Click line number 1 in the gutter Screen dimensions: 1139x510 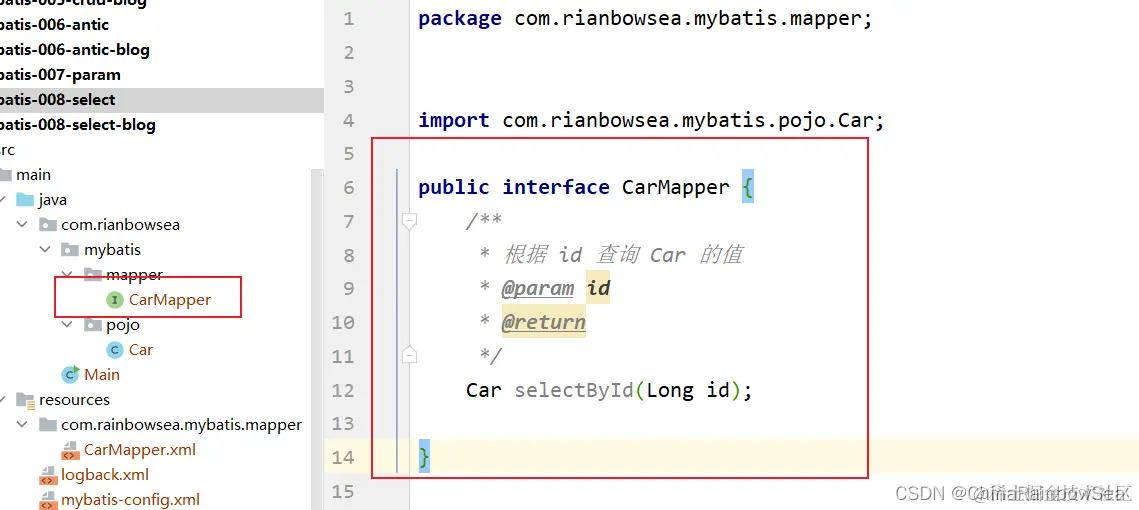click(x=349, y=19)
